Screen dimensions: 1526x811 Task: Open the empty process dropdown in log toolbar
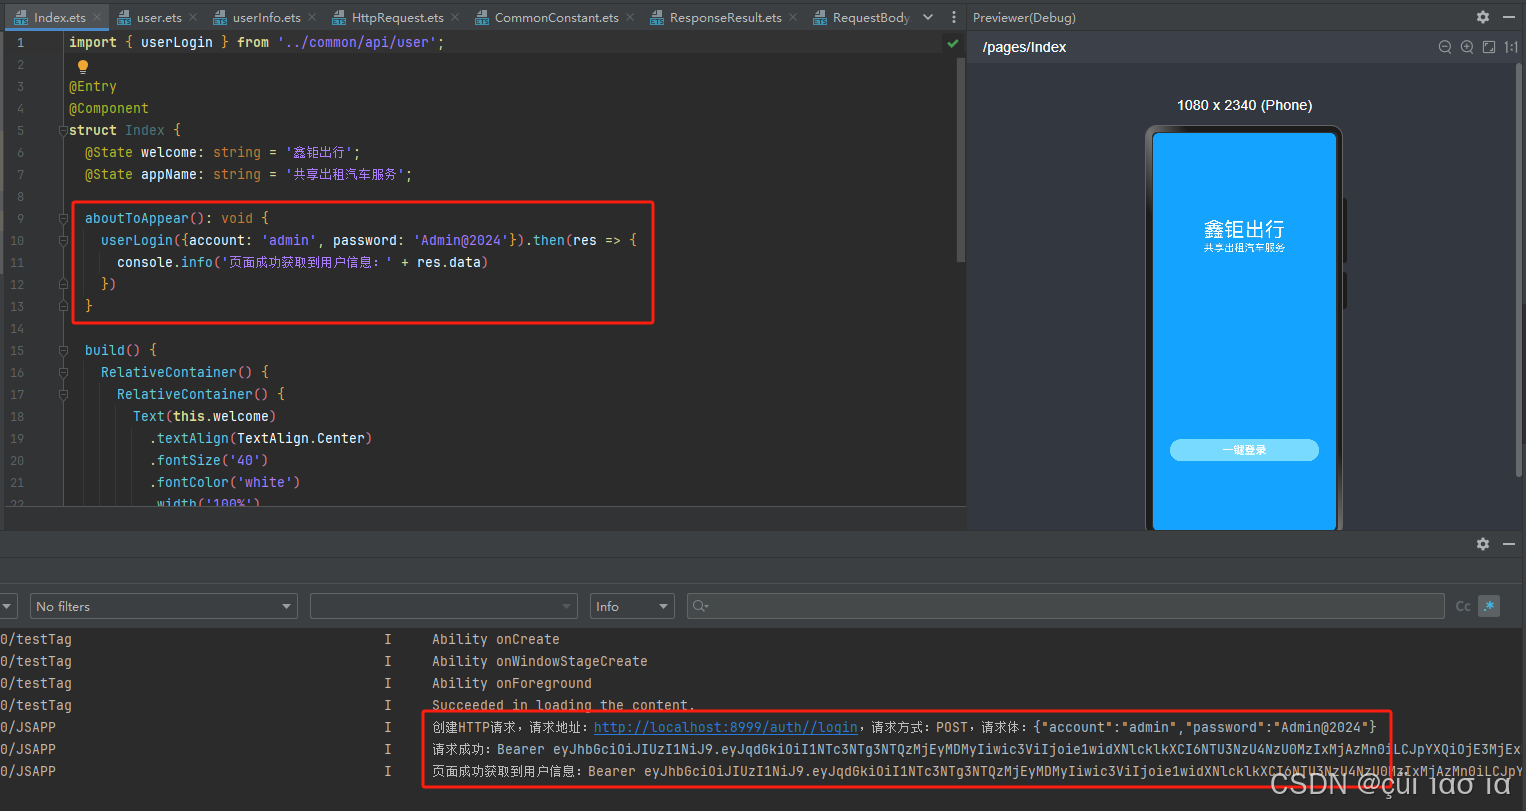(x=443, y=606)
